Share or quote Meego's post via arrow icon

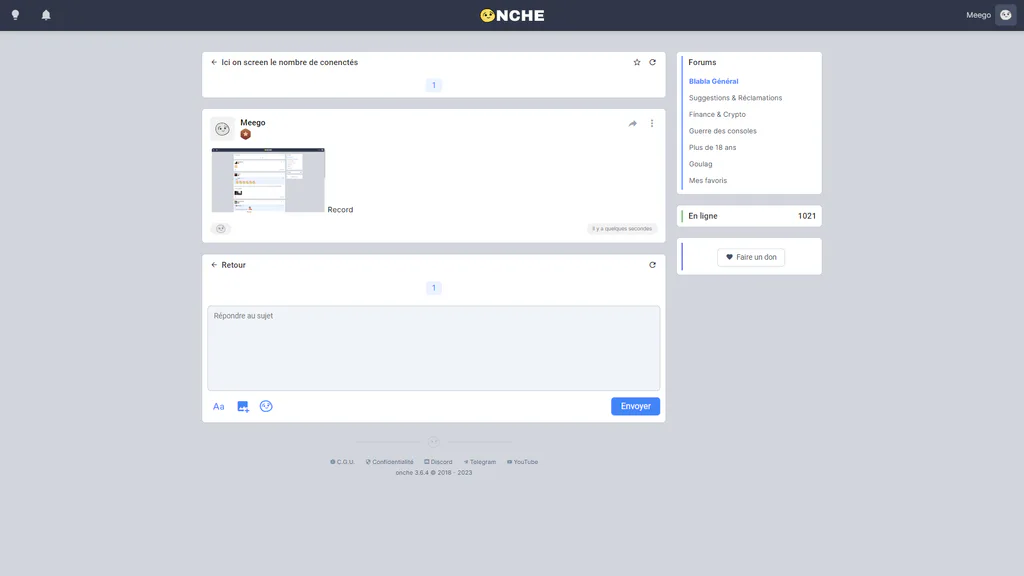[x=633, y=123]
